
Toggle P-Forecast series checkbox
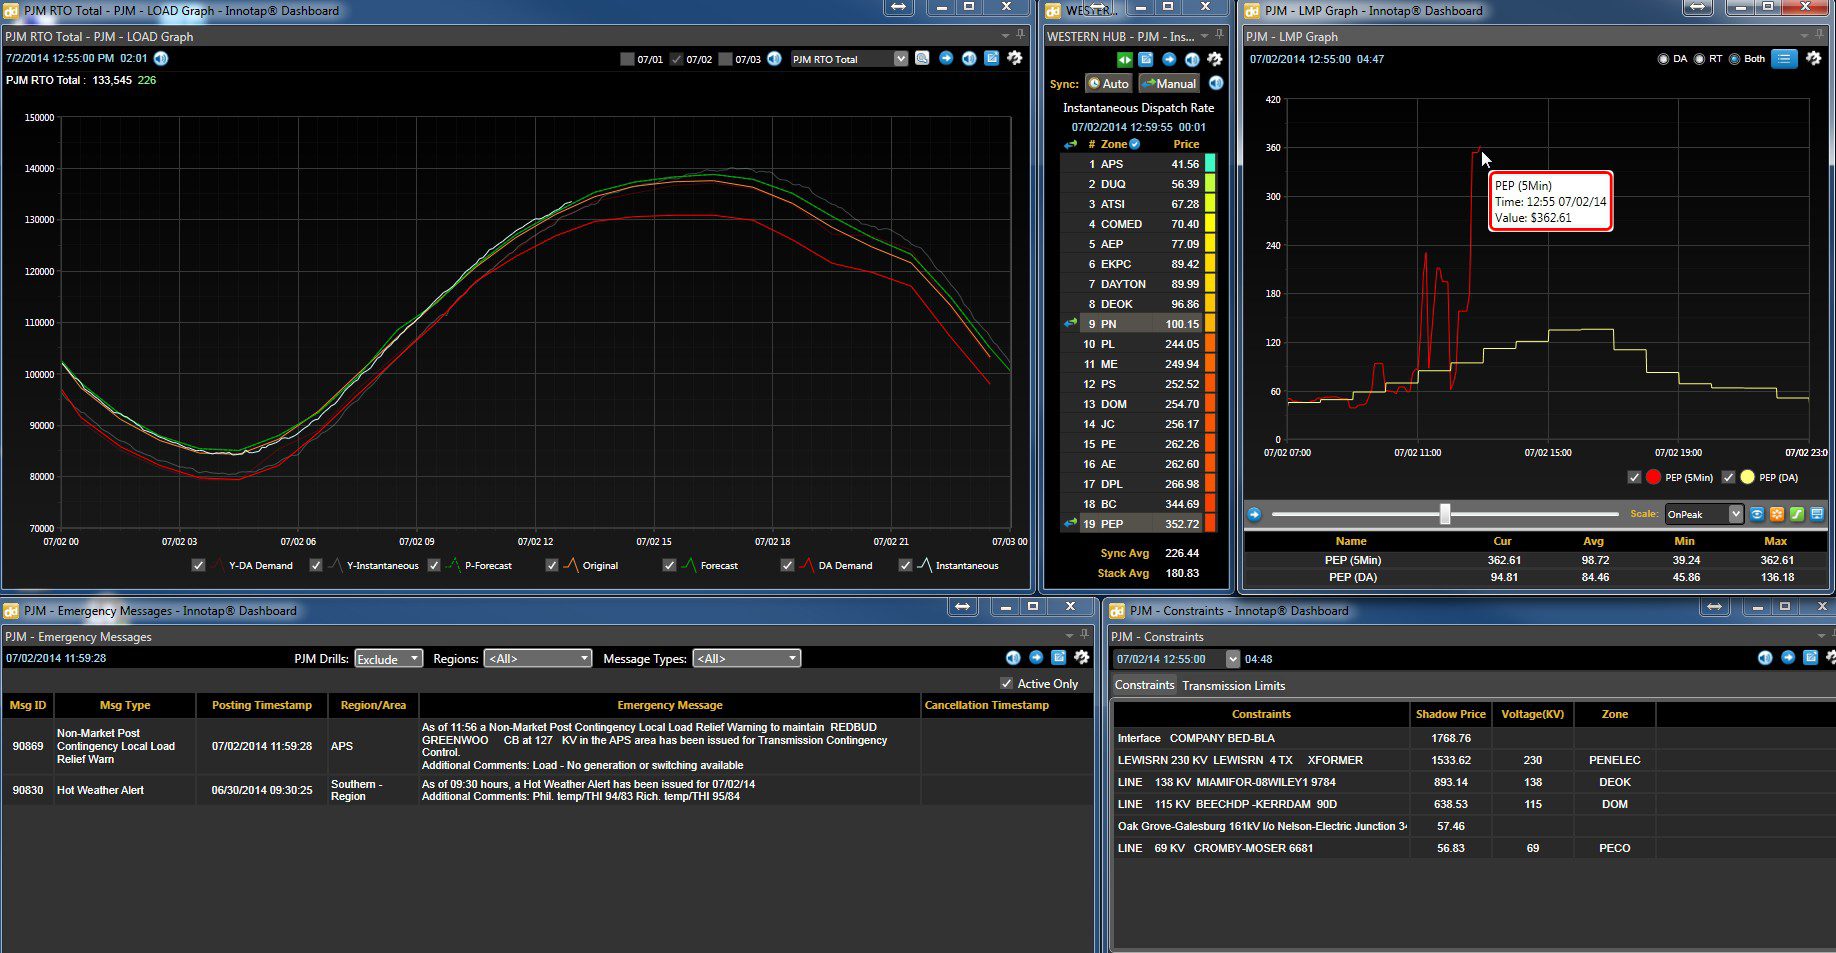click(434, 565)
